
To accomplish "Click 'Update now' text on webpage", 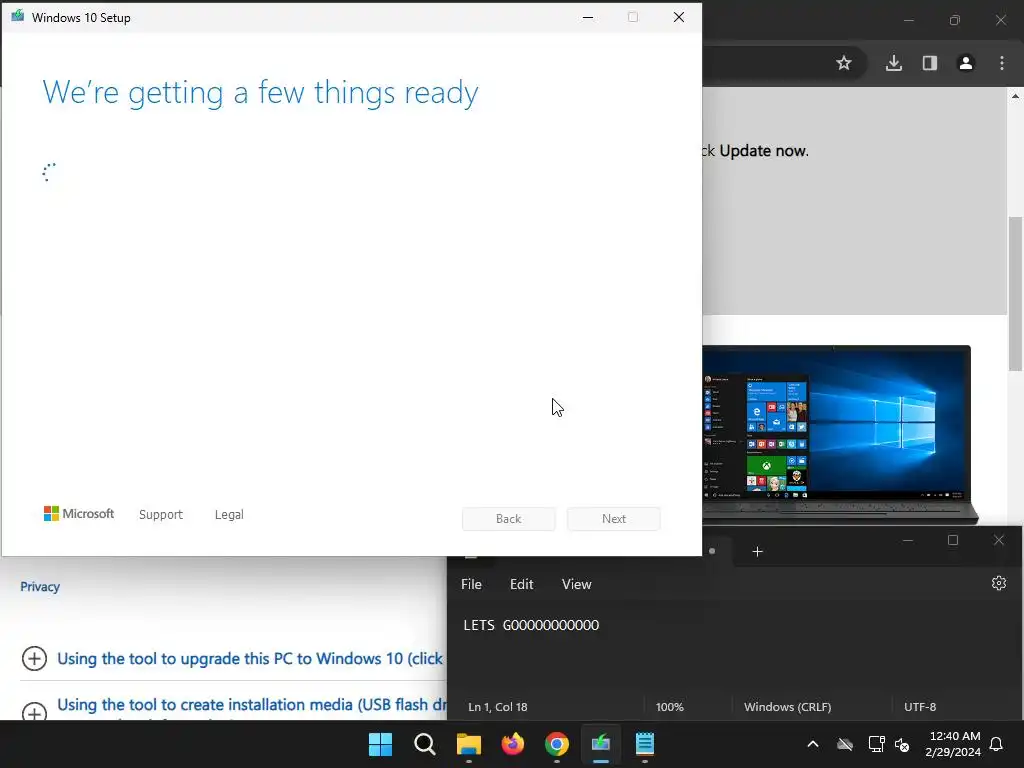I will click(x=763, y=151).
